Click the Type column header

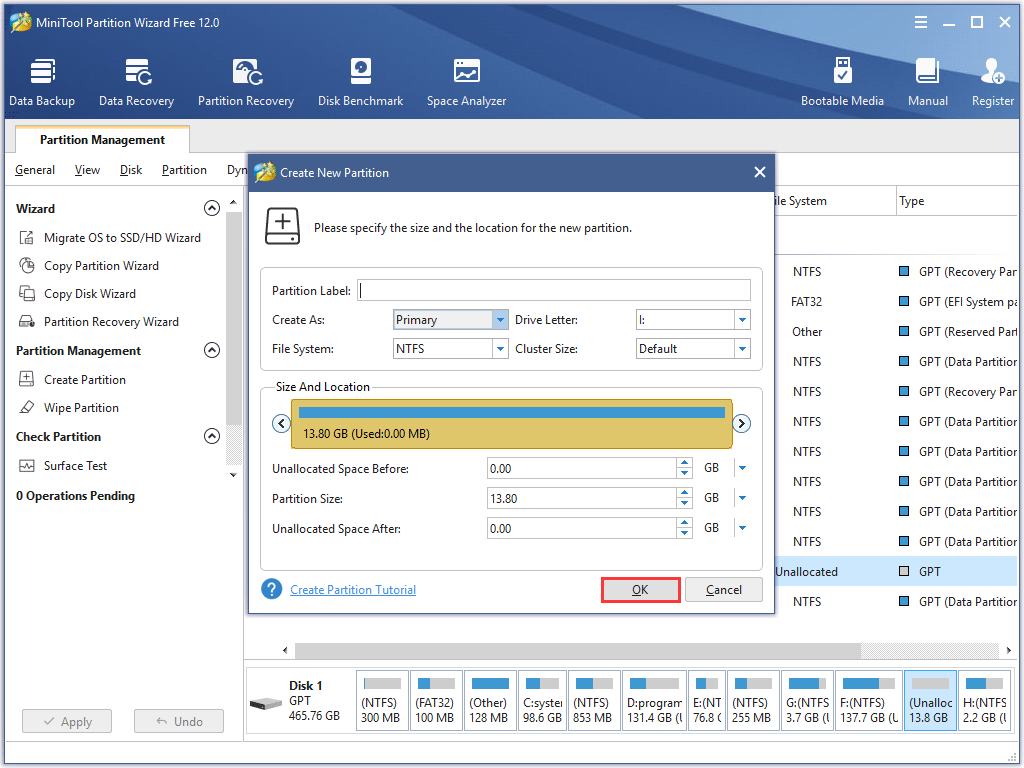pyautogui.click(x=957, y=201)
